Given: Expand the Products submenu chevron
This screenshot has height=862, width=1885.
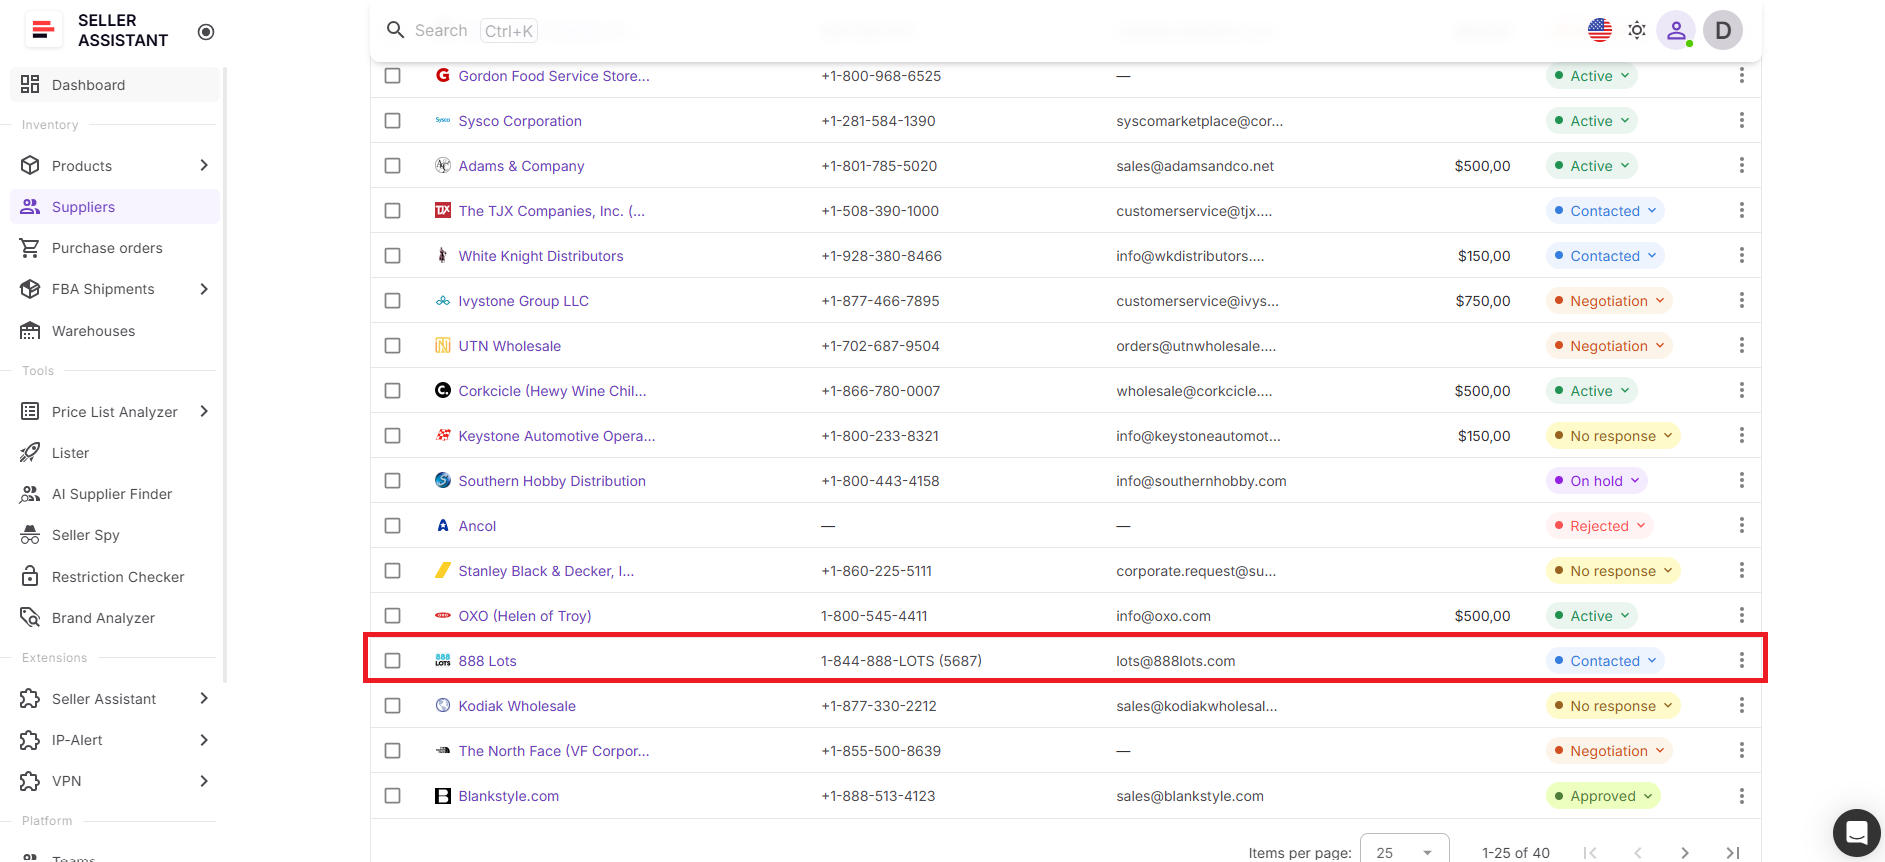Looking at the screenshot, I should (204, 165).
